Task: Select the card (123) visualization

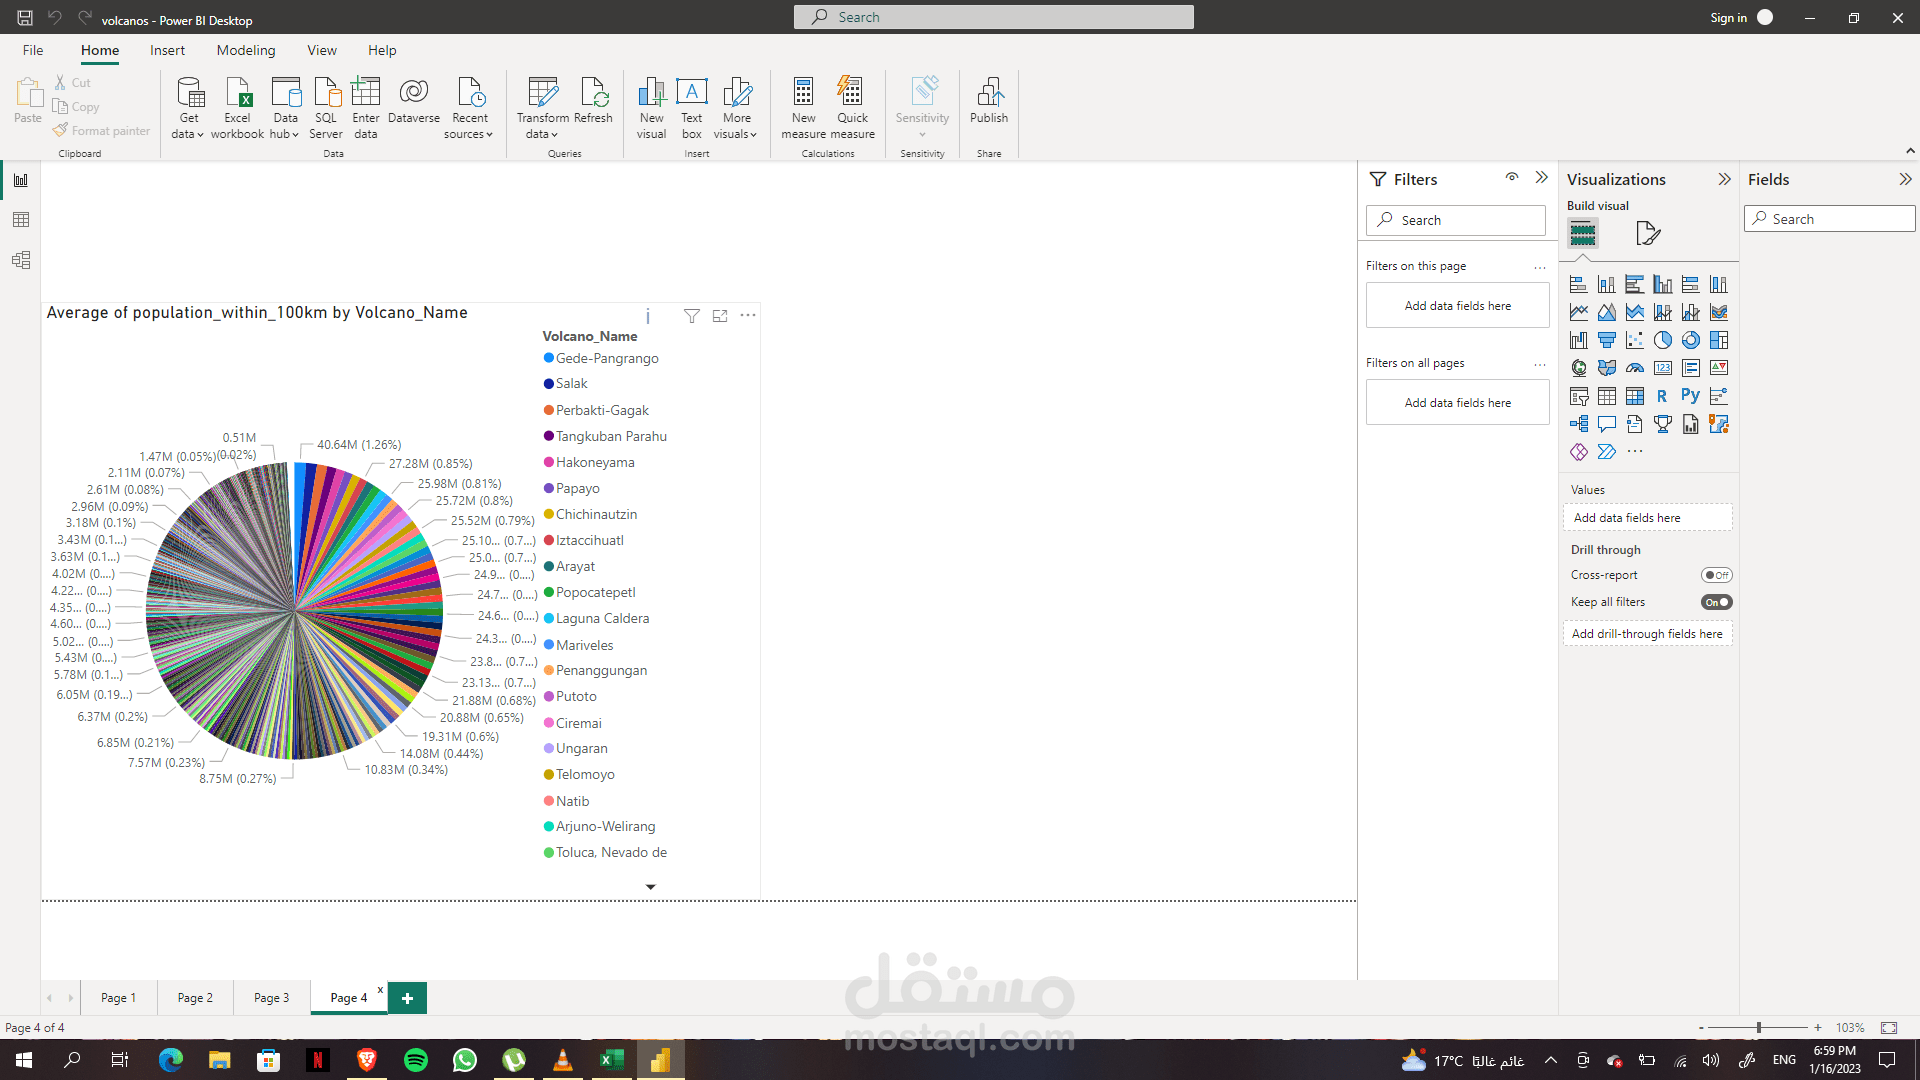Action: (1662, 368)
